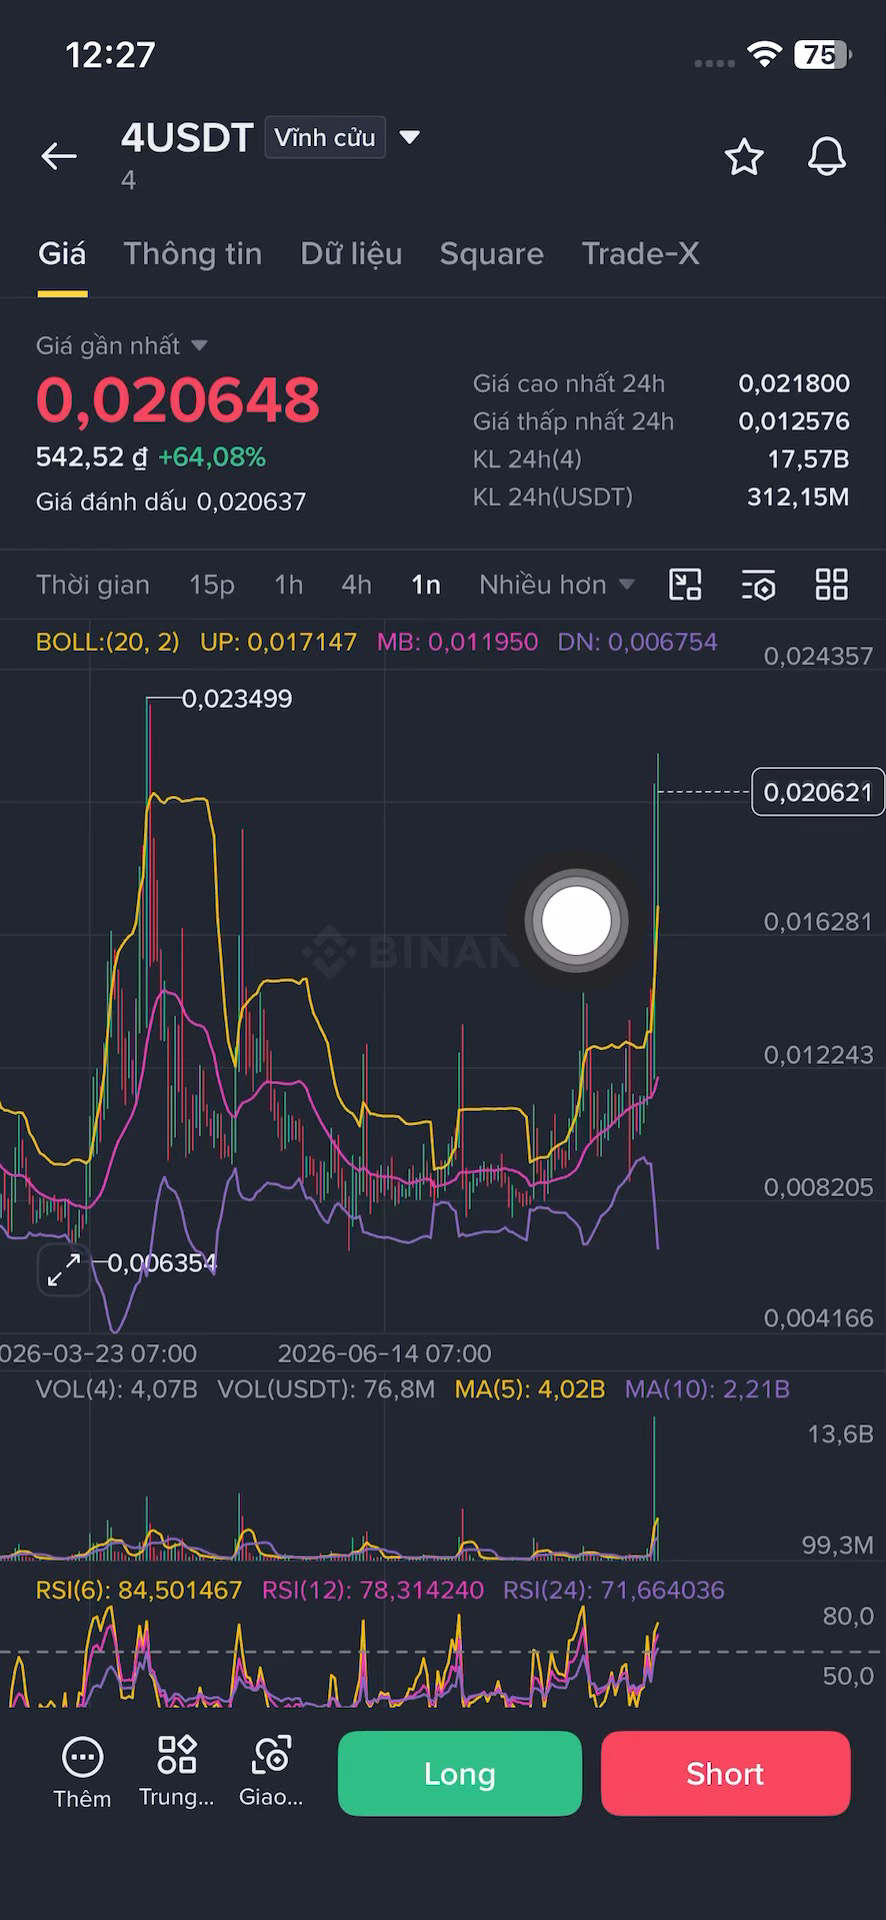
Task: Tap the back arrow icon
Action: click(x=59, y=156)
